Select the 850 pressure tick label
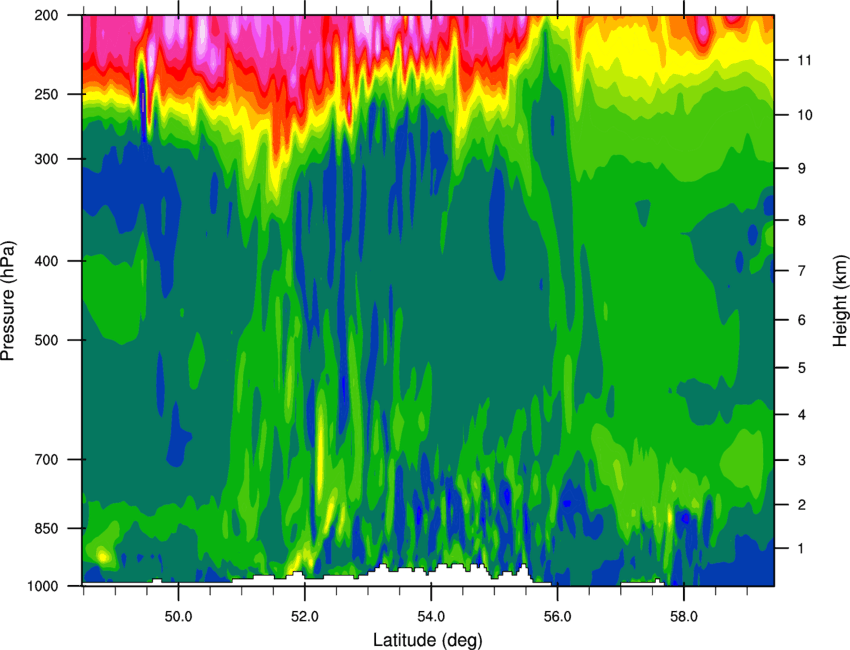 [x=47, y=529]
